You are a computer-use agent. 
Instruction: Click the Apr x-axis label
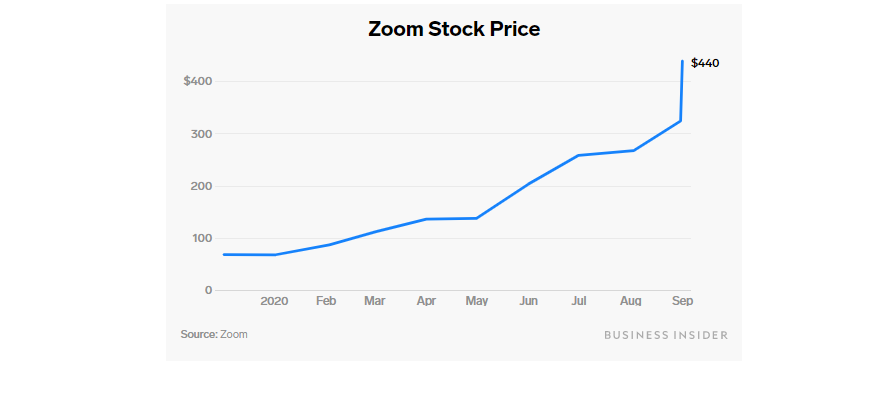(x=425, y=301)
